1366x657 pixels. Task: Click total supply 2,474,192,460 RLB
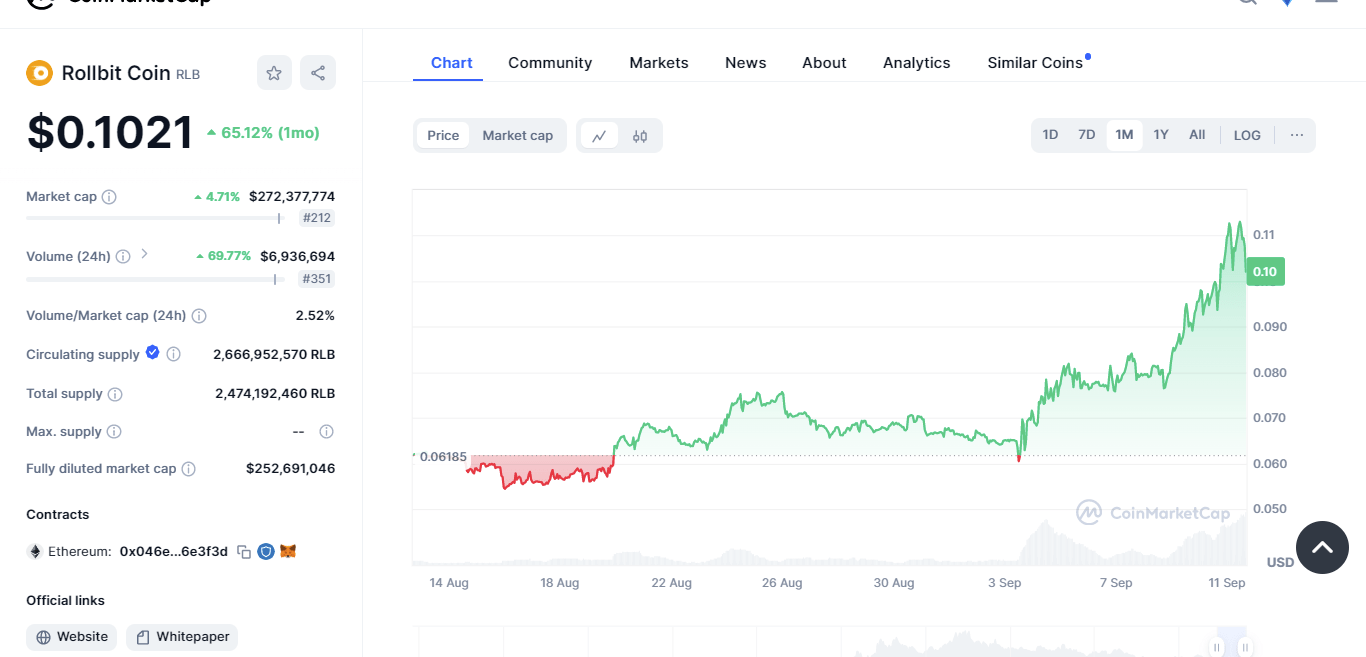tap(275, 394)
